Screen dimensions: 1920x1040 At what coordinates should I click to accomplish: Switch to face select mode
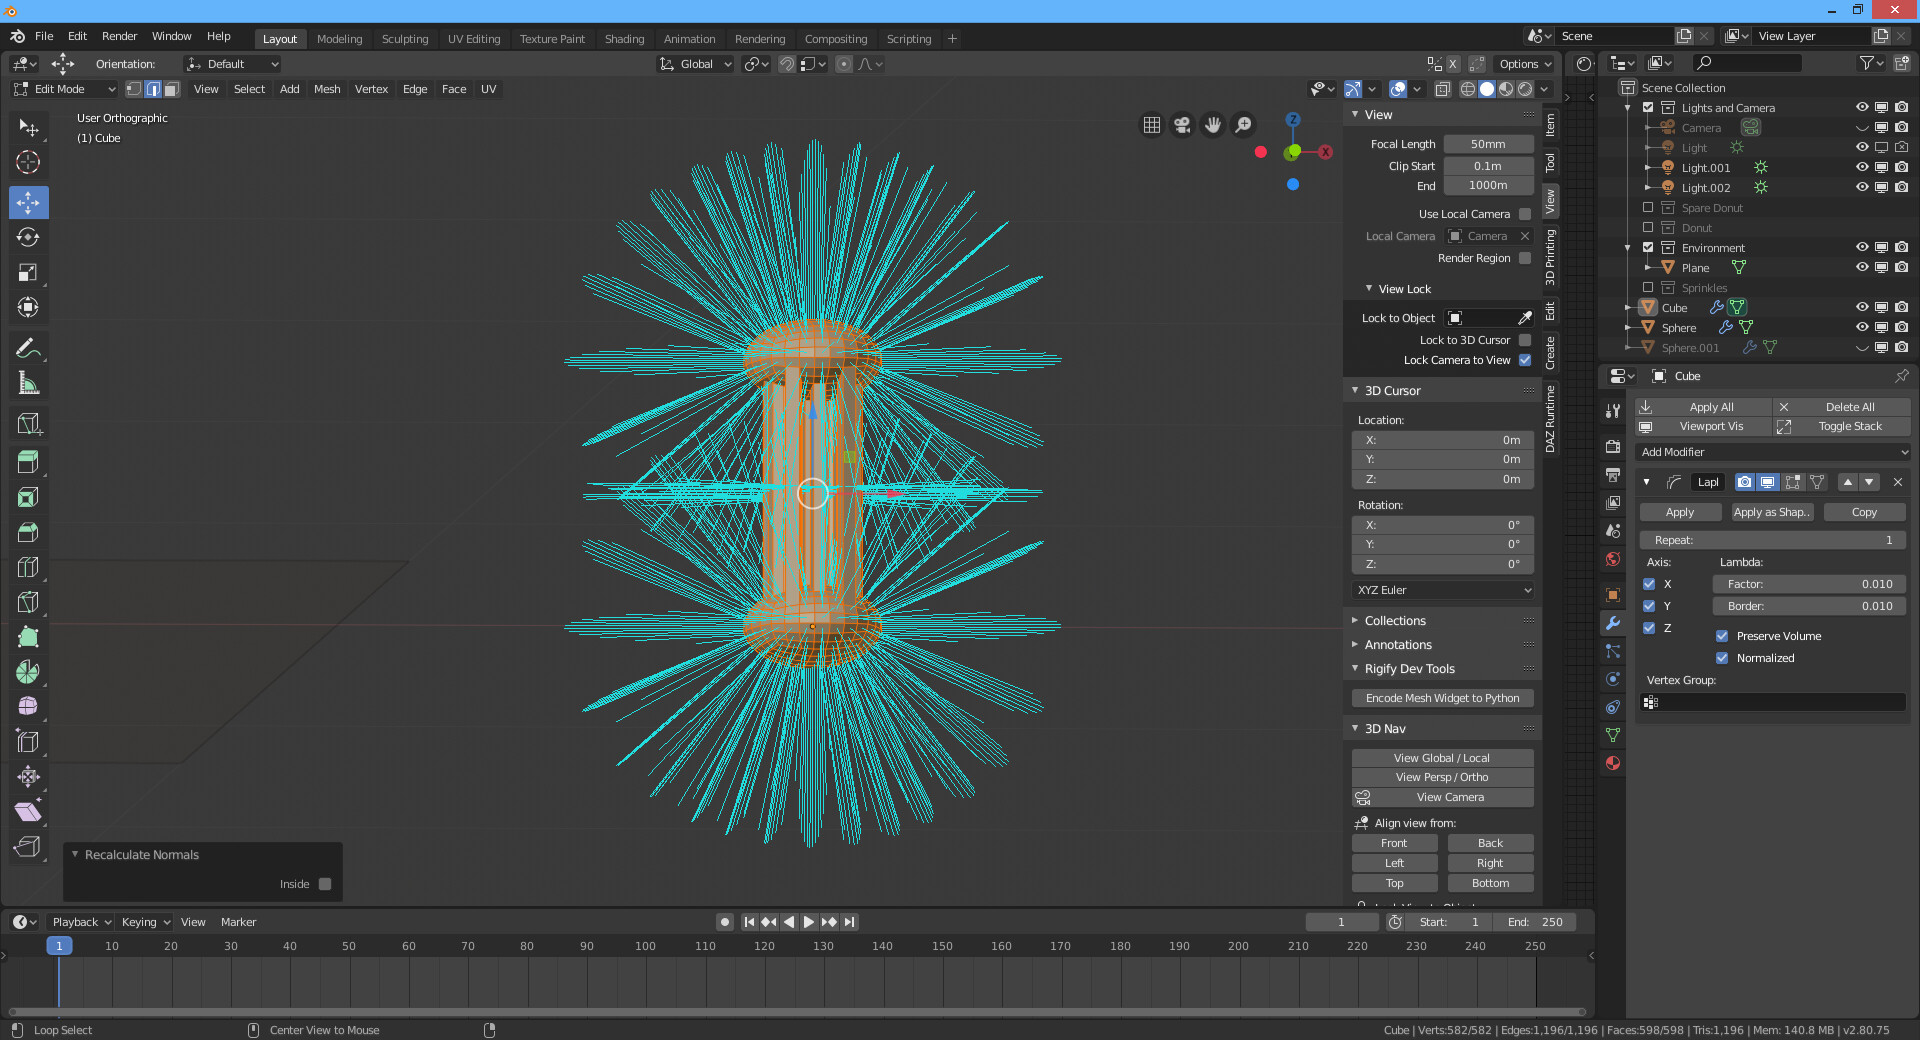point(172,89)
